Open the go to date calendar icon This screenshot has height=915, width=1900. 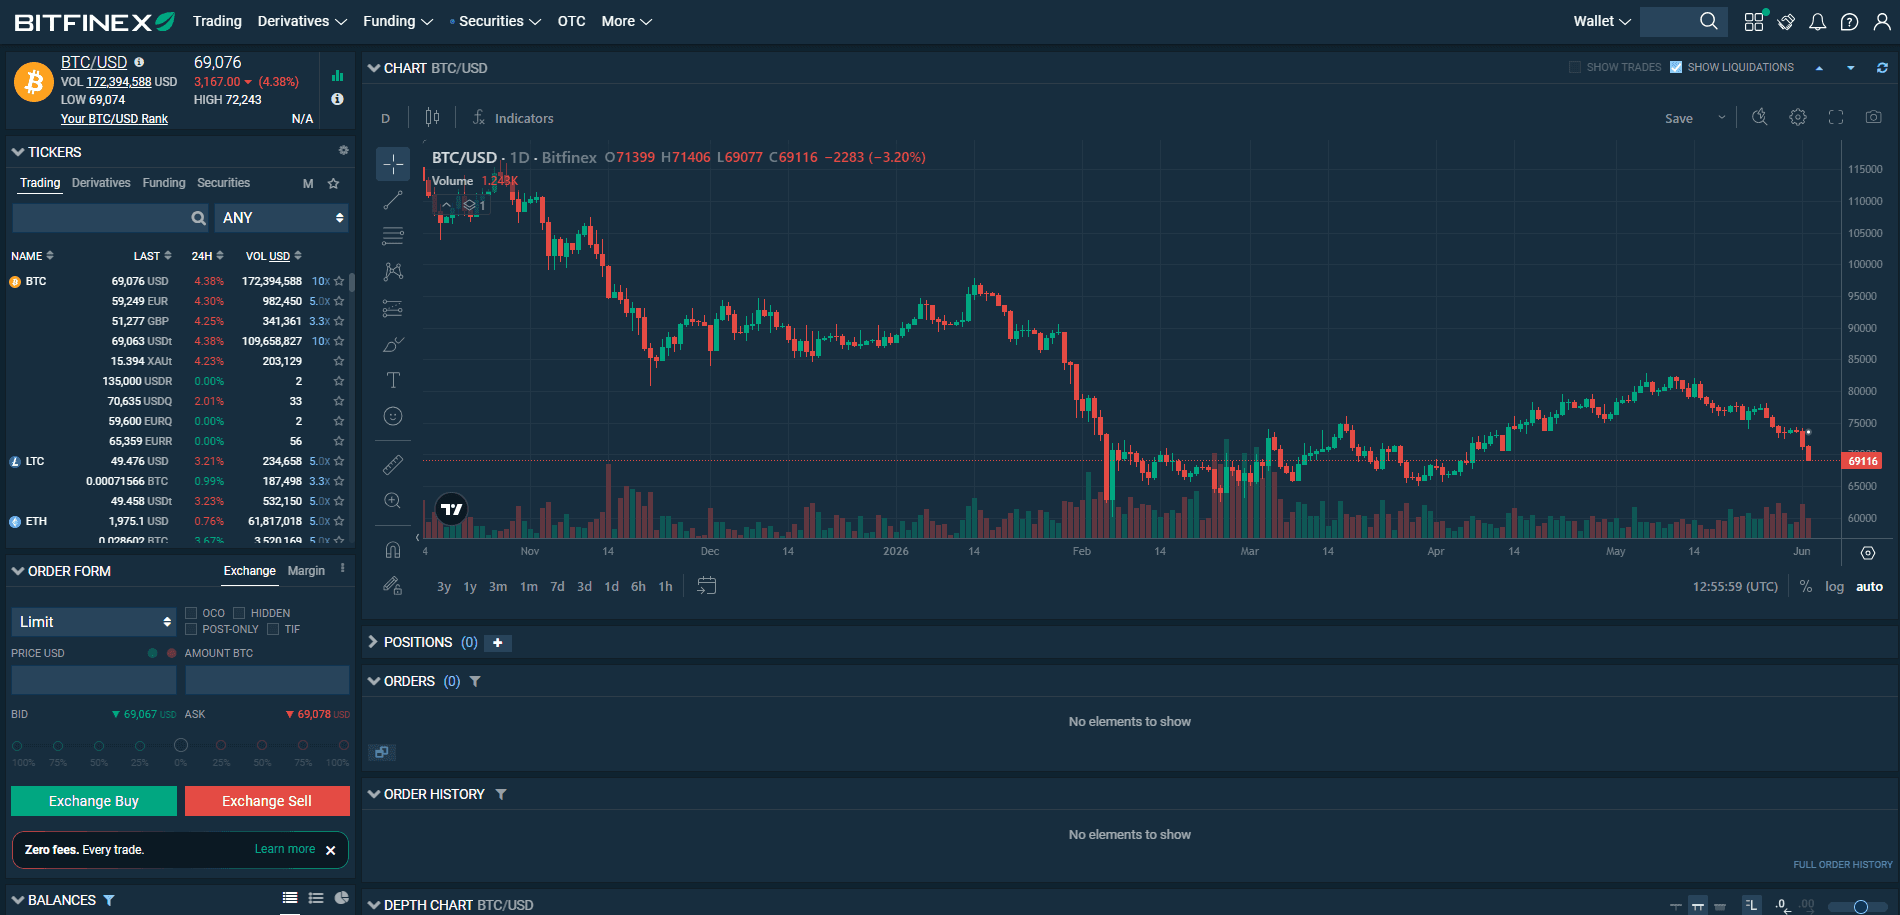706,586
